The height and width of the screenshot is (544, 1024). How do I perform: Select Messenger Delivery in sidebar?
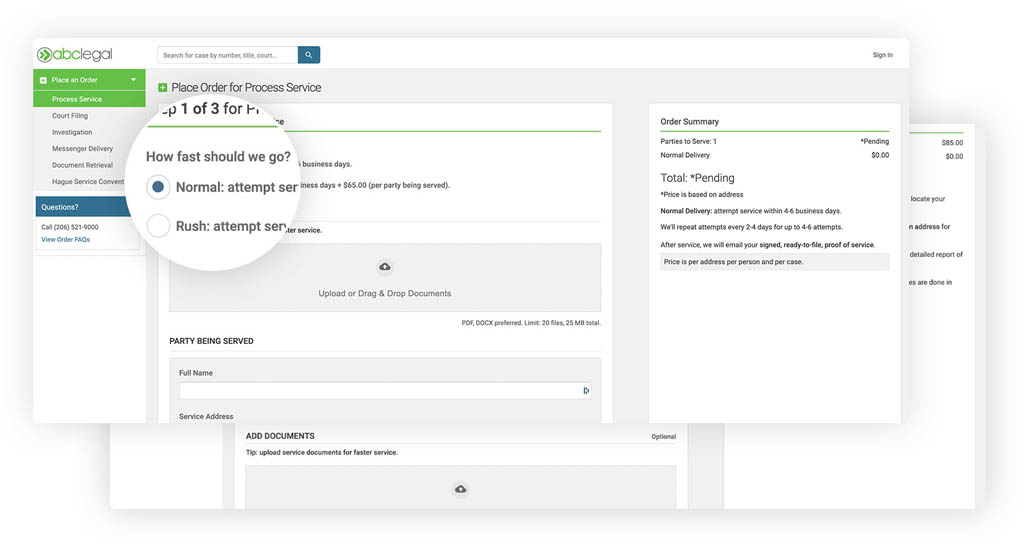click(x=82, y=149)
